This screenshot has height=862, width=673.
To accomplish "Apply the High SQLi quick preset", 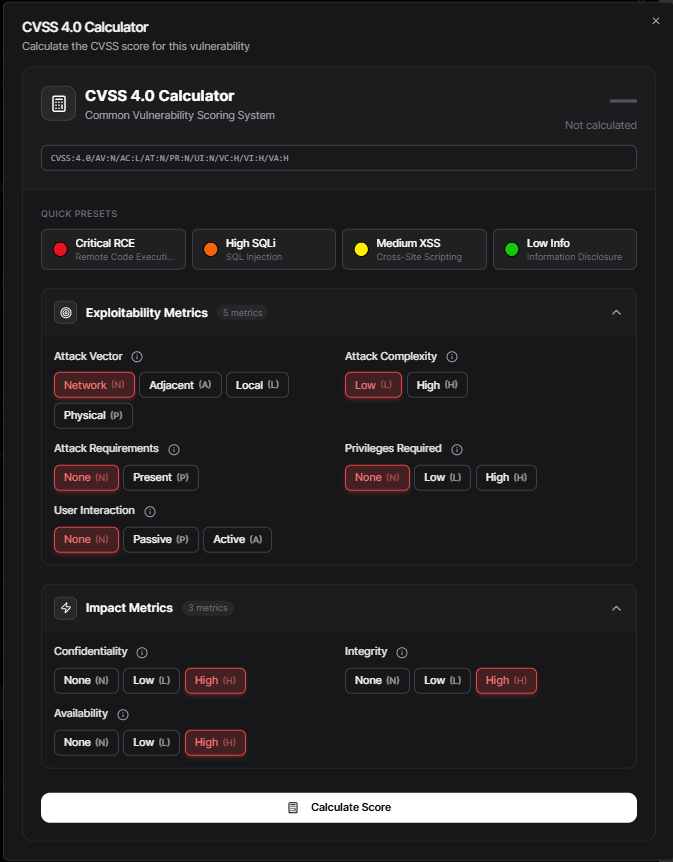I will click(x=264, y=250).
